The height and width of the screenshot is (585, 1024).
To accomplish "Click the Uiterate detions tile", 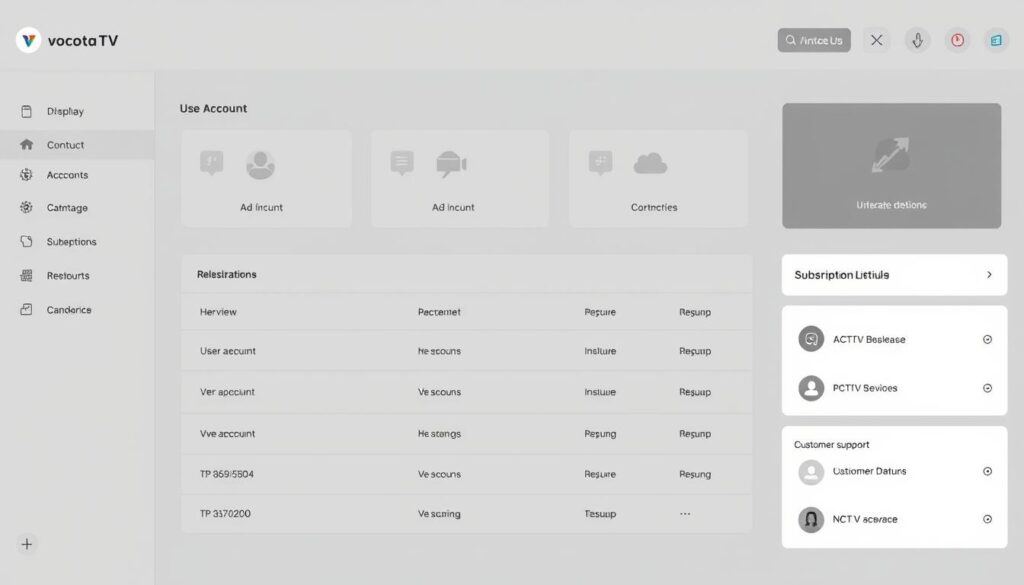I will click(891, 166).
